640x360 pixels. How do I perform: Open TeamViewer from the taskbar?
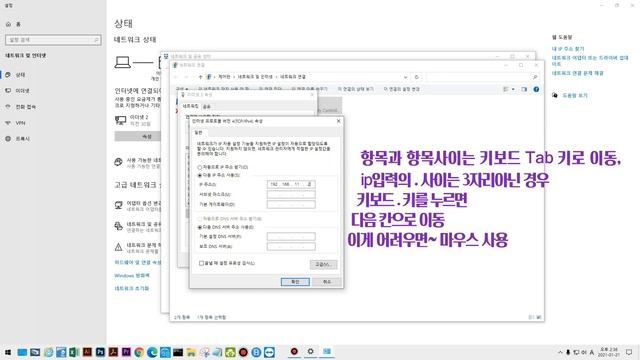click(269, 352)
